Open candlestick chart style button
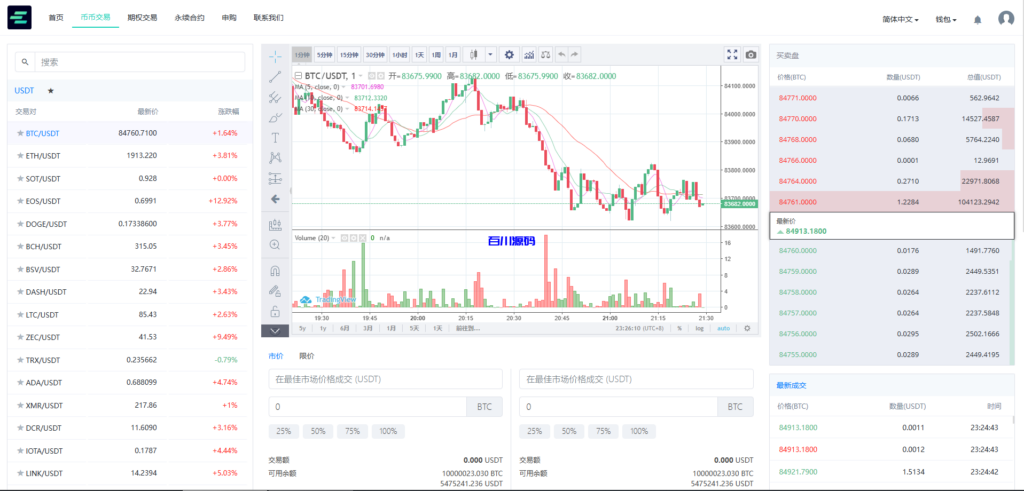This screenshot has height=491, width=1024. 474,55
